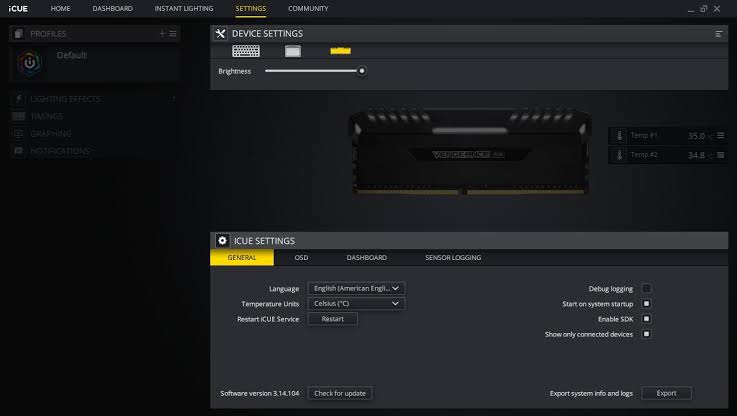Toggle the Enable SDK checkbox
This screenshot has height=416, width=737.
click(647, 319)
